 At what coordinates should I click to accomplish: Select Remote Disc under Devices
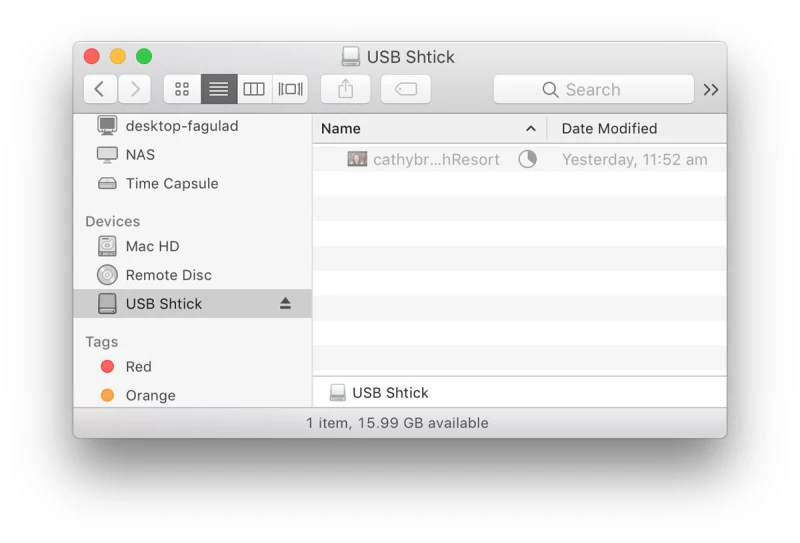(168, 275)
